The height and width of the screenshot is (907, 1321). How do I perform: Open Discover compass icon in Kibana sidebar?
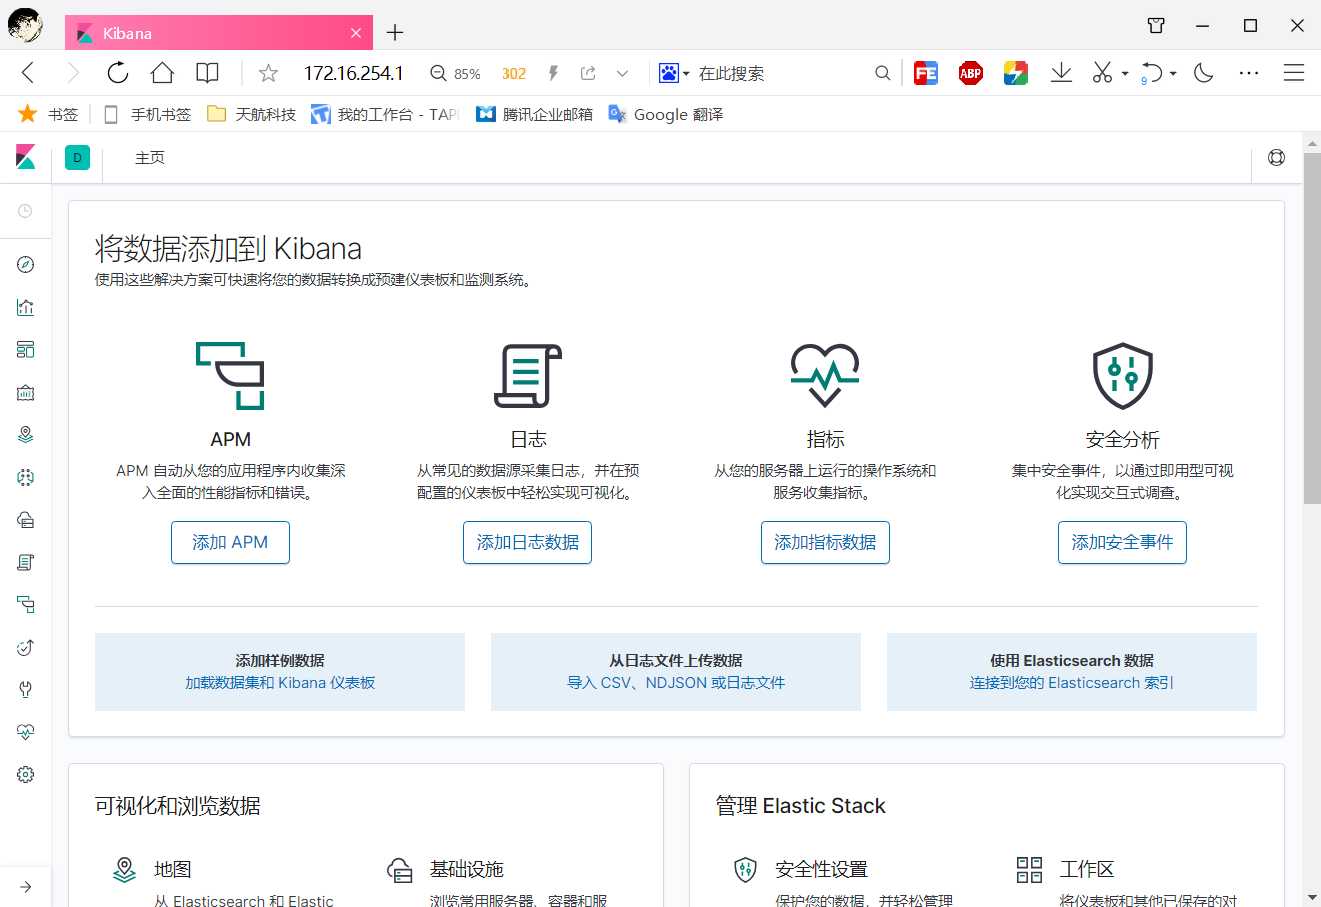(x=26, y=264)
